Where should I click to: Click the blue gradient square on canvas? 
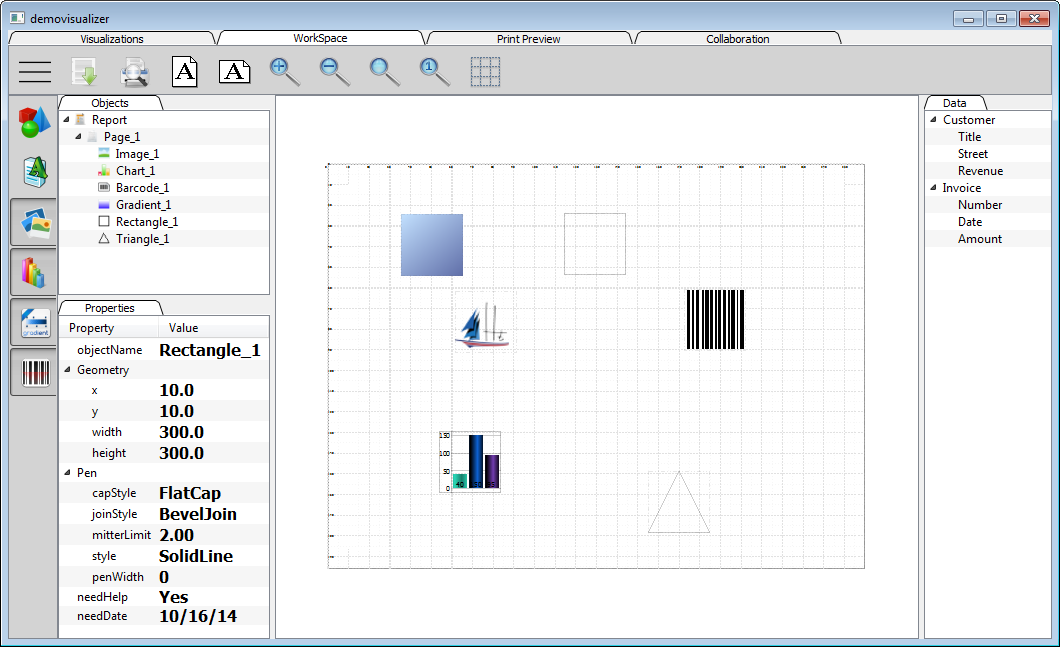pos(431,244)
